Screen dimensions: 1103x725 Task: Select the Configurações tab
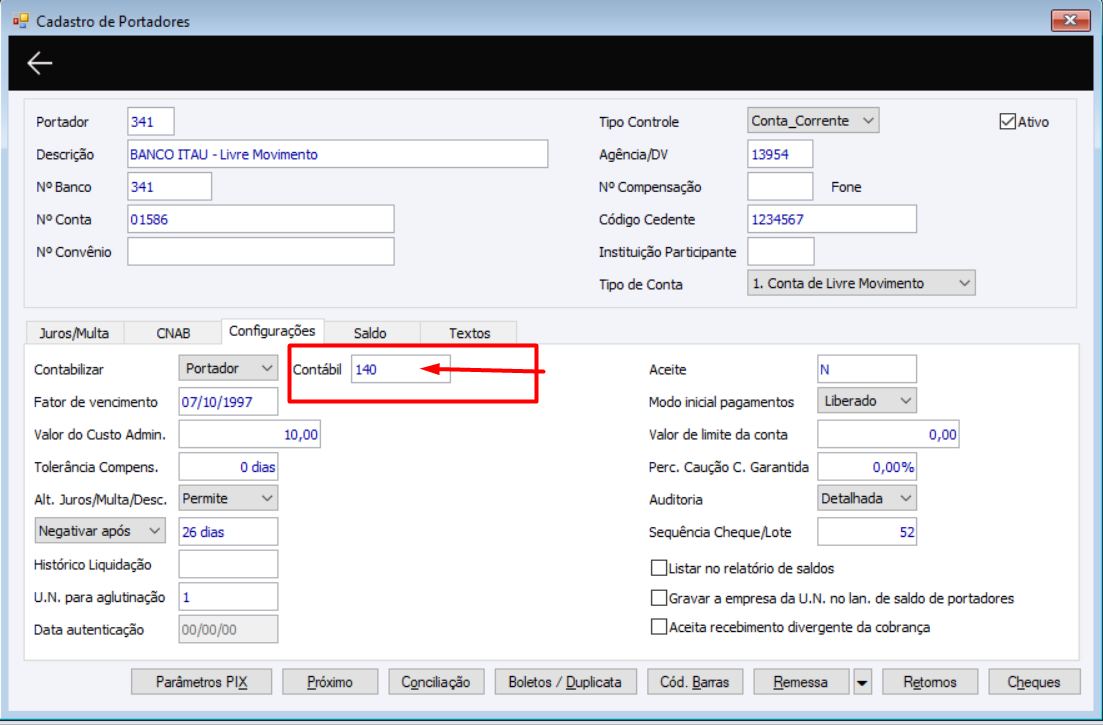click(x=272, y=331)
